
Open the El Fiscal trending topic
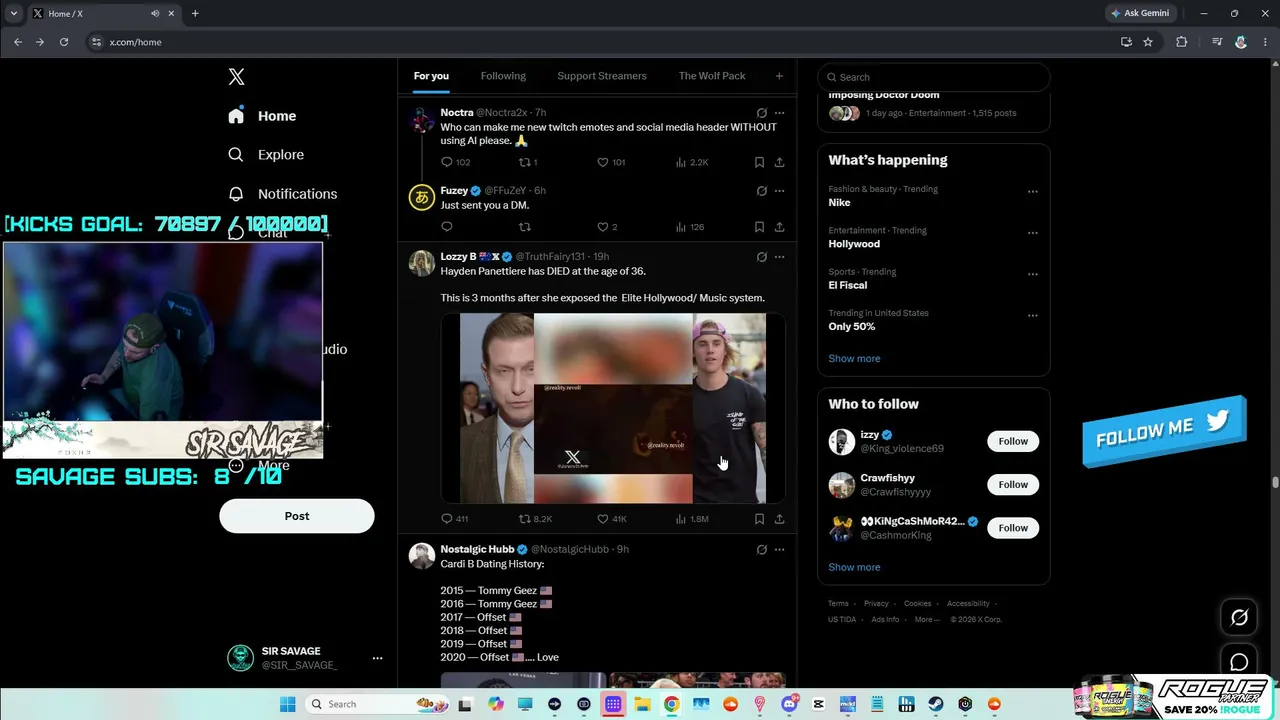click(x=847, y=285)
